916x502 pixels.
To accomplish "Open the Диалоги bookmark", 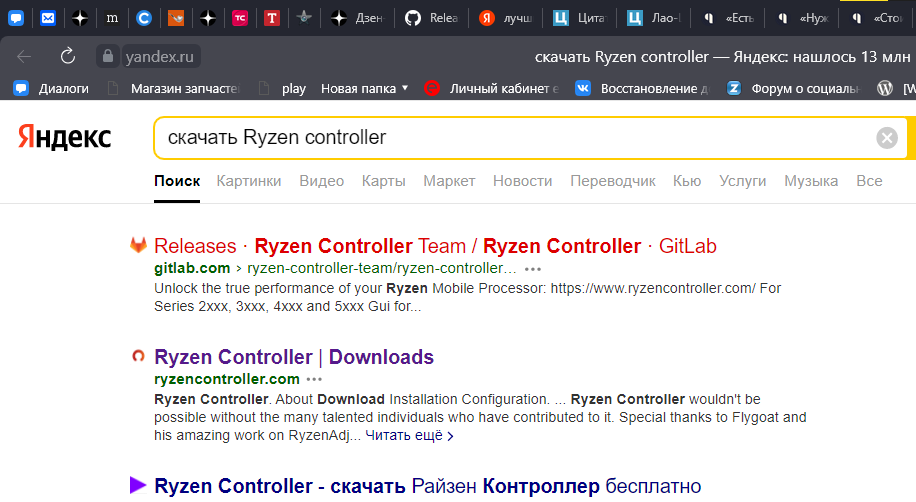I will [x=51, y=88].
